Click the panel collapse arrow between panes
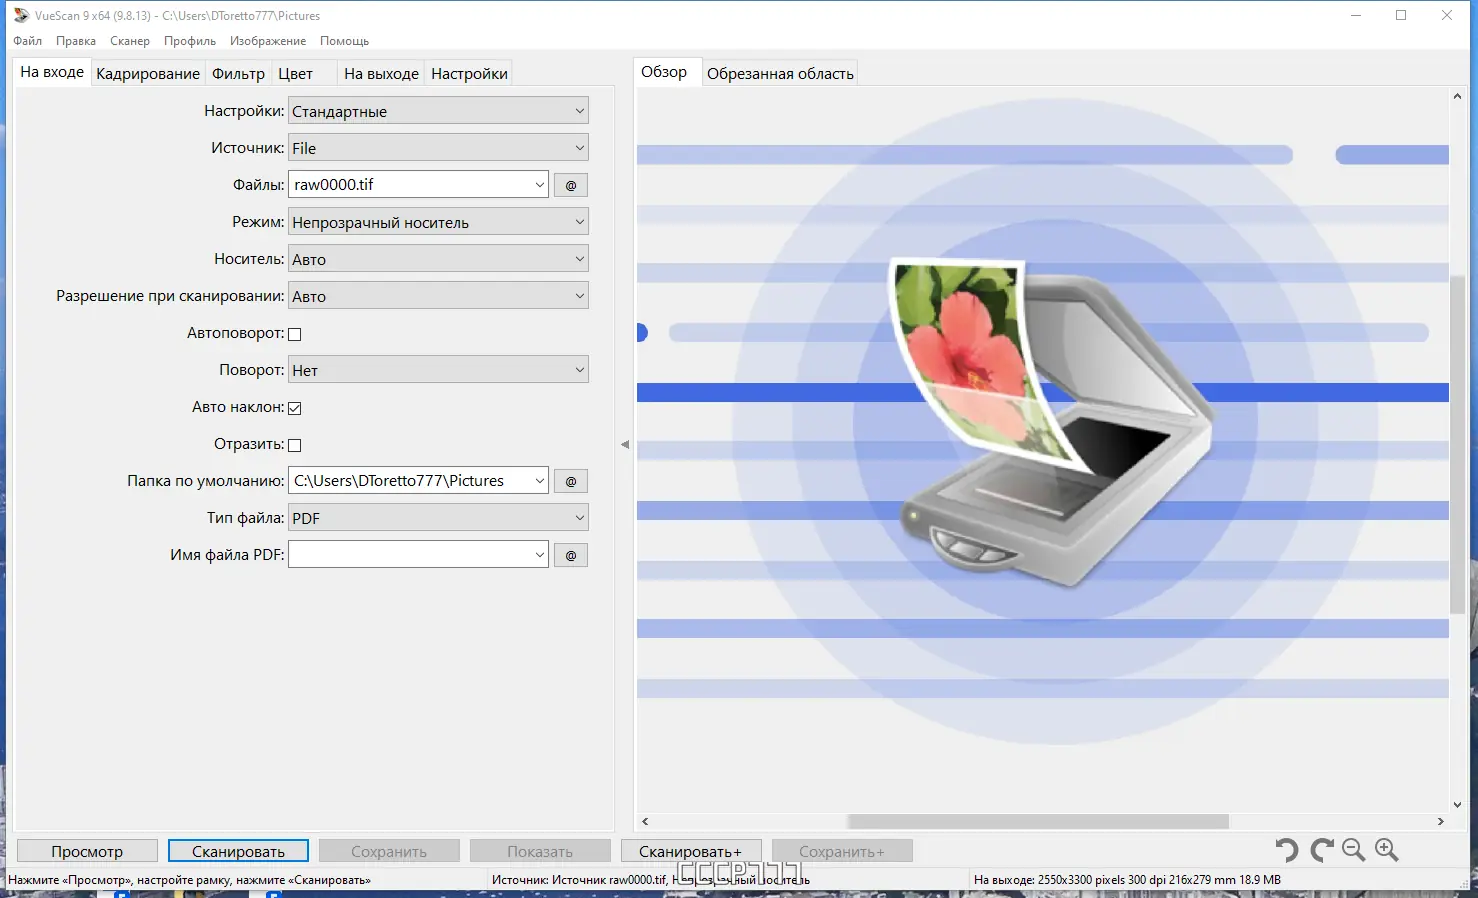Image resolution: width=1478 pixels, height=898 pixels. coord(625,444)
